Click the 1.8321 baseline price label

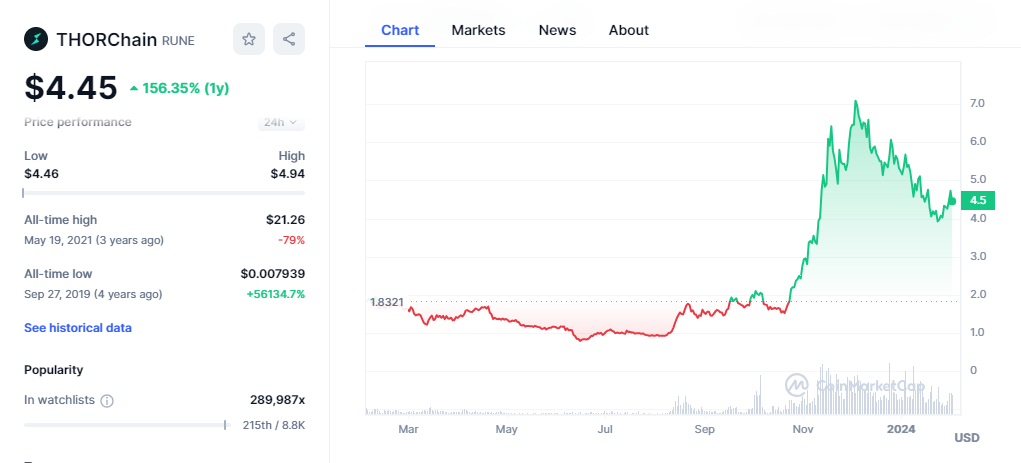coord(387,302)
